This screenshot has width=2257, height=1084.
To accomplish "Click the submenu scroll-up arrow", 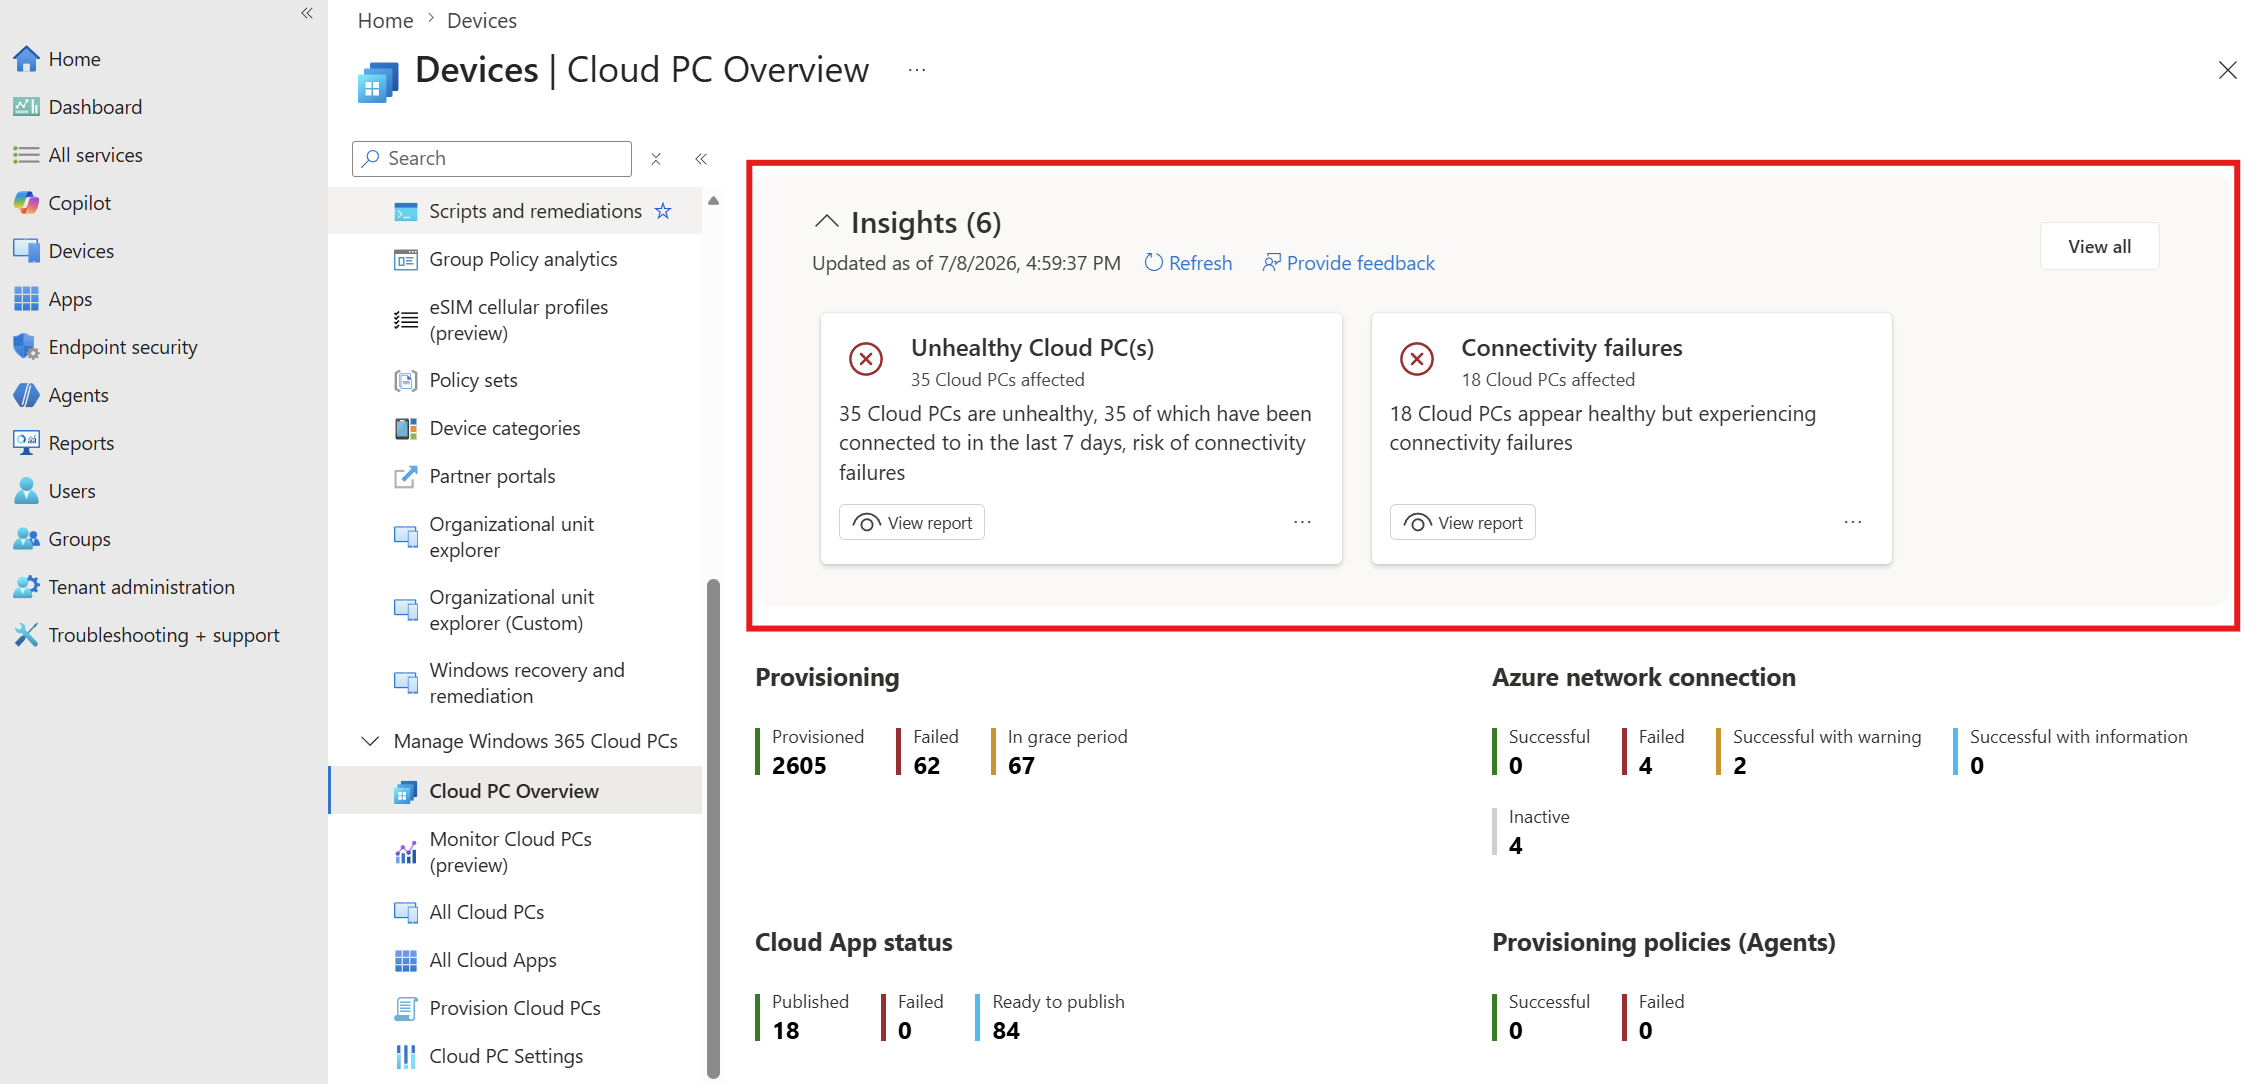I will (x=713, y=201).
